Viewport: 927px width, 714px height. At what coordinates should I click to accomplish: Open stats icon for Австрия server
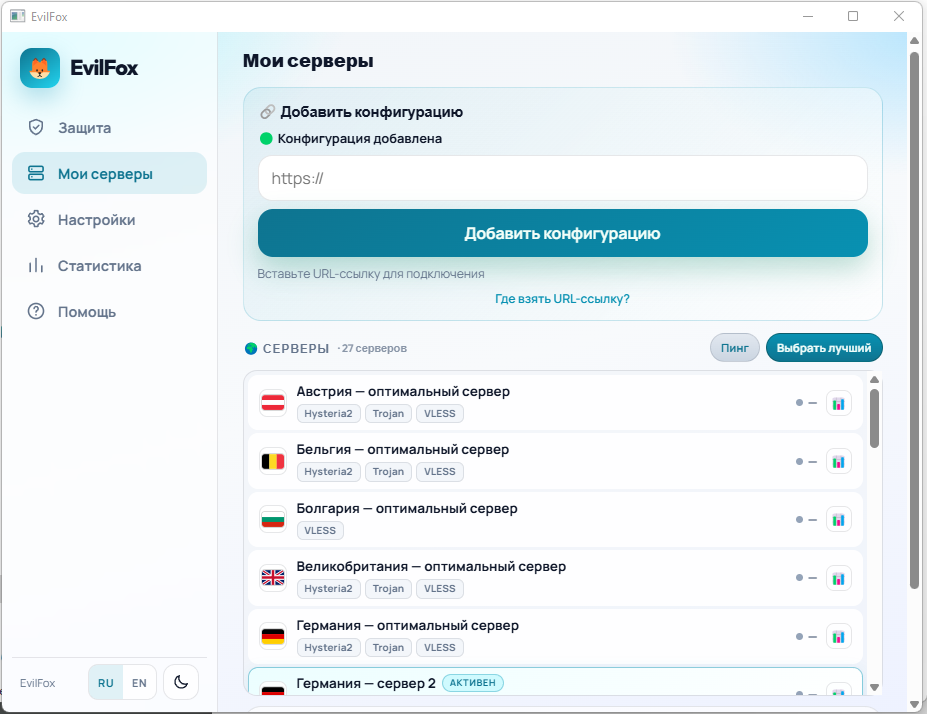[838, 404]
